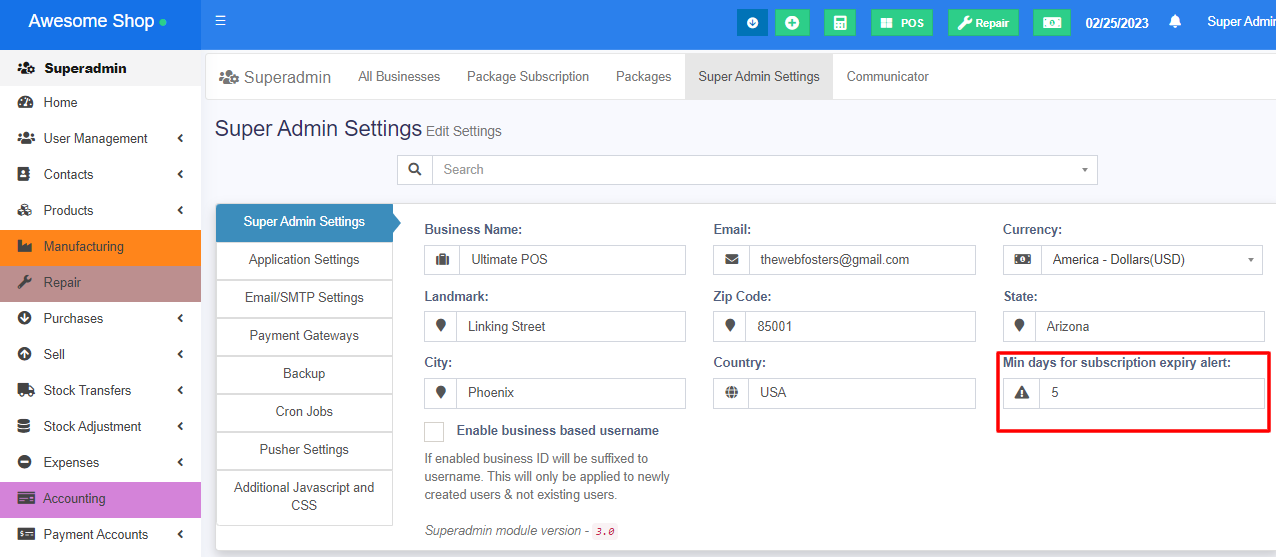Open the Communicator tab

click(887, 77)
